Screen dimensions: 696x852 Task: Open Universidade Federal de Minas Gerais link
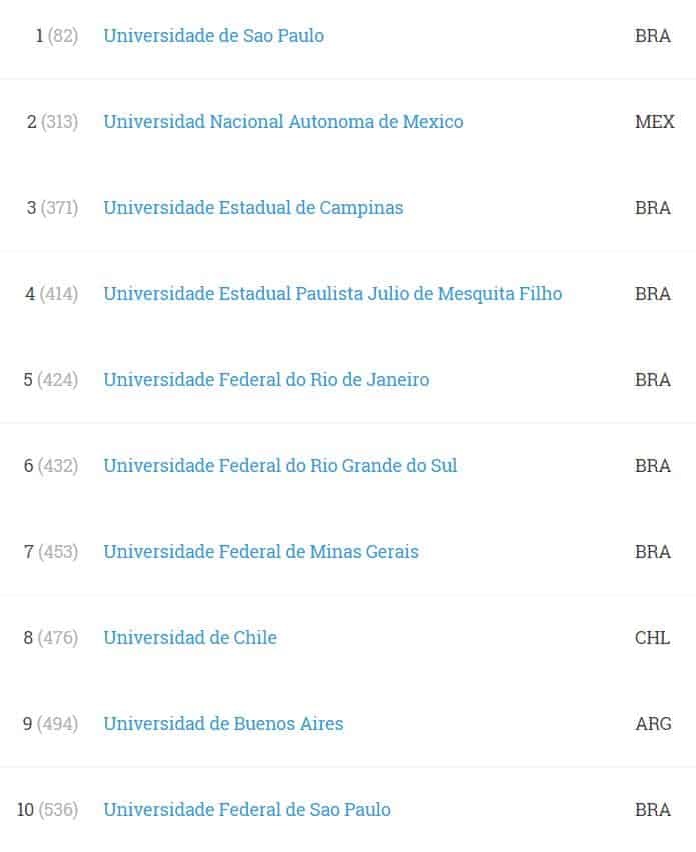261,552
